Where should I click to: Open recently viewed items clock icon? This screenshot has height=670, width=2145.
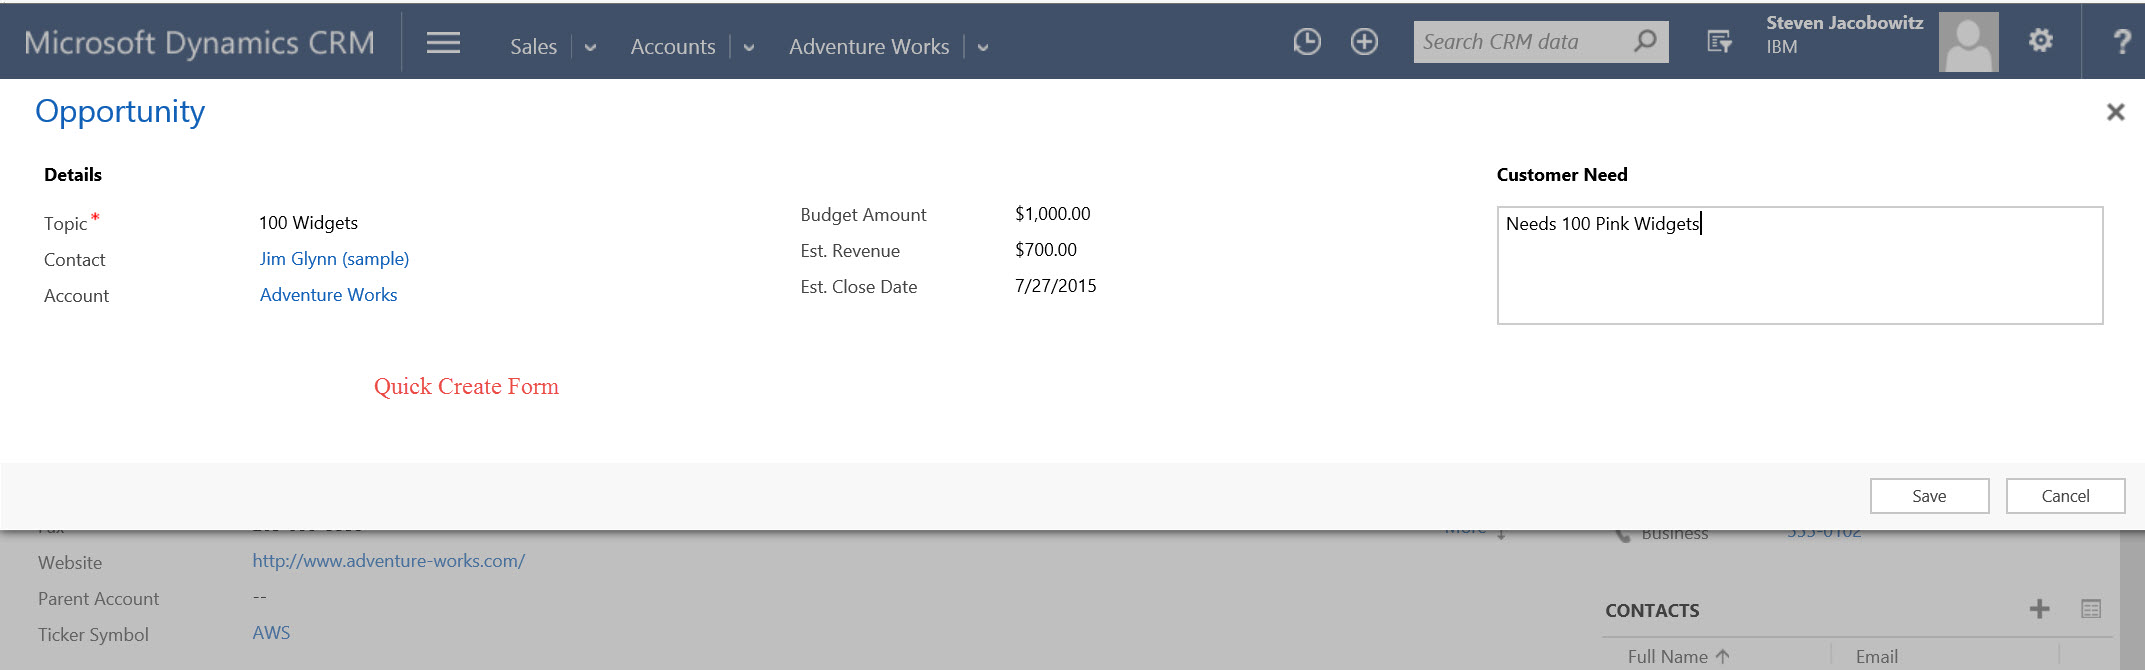1306,42
